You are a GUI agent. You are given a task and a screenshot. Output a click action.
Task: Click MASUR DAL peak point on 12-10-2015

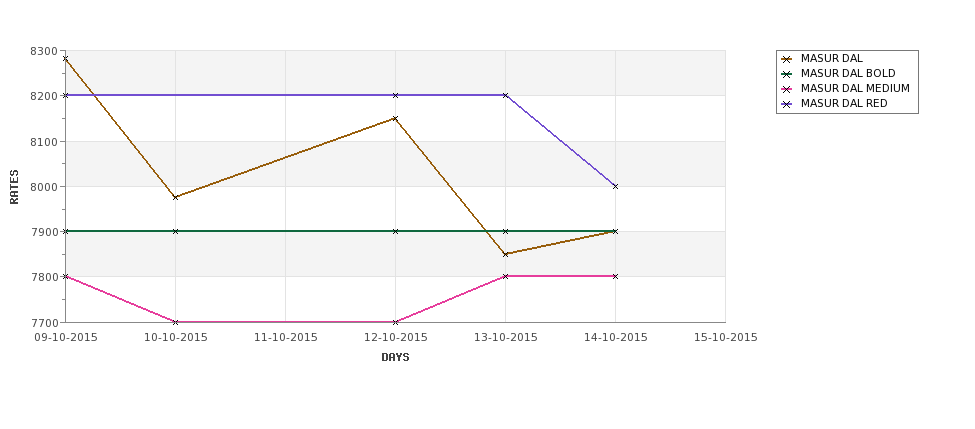[395, 118]
